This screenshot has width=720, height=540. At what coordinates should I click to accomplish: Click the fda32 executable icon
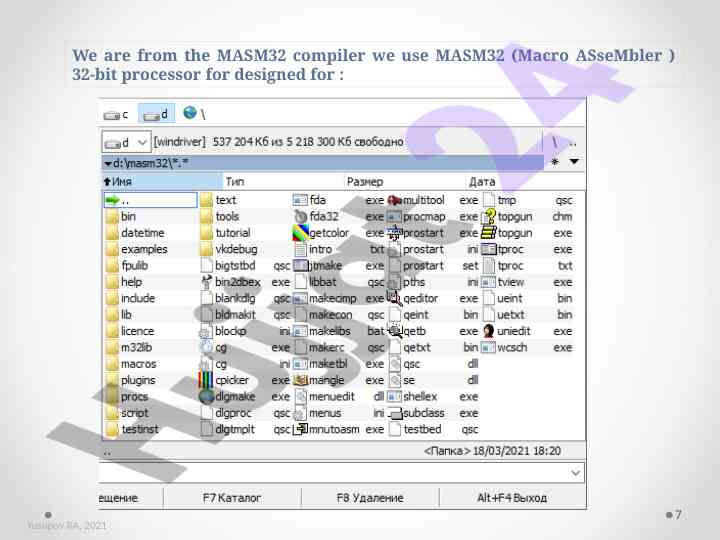pos(300,217)
